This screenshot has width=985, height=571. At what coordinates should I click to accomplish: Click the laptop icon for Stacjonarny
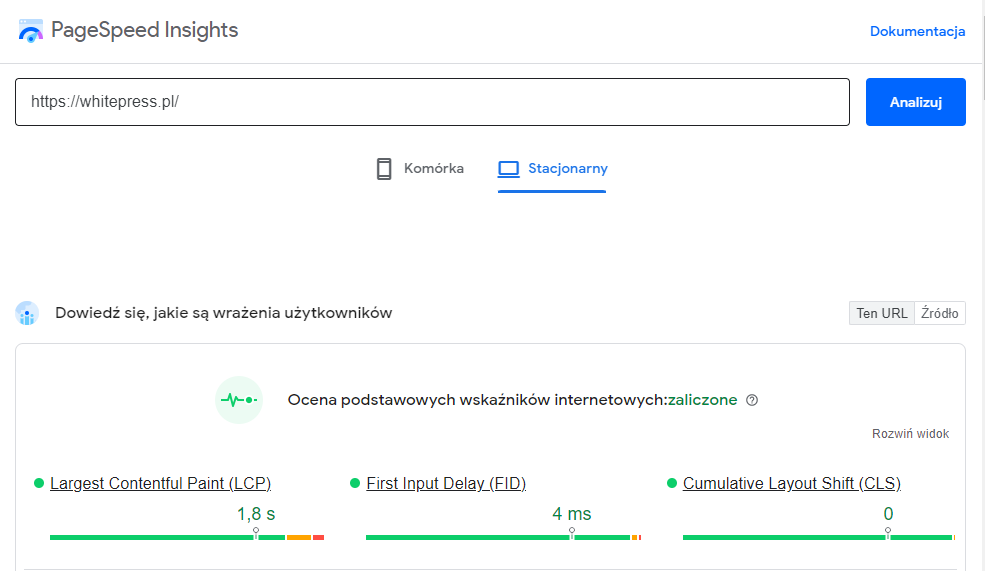508,169
